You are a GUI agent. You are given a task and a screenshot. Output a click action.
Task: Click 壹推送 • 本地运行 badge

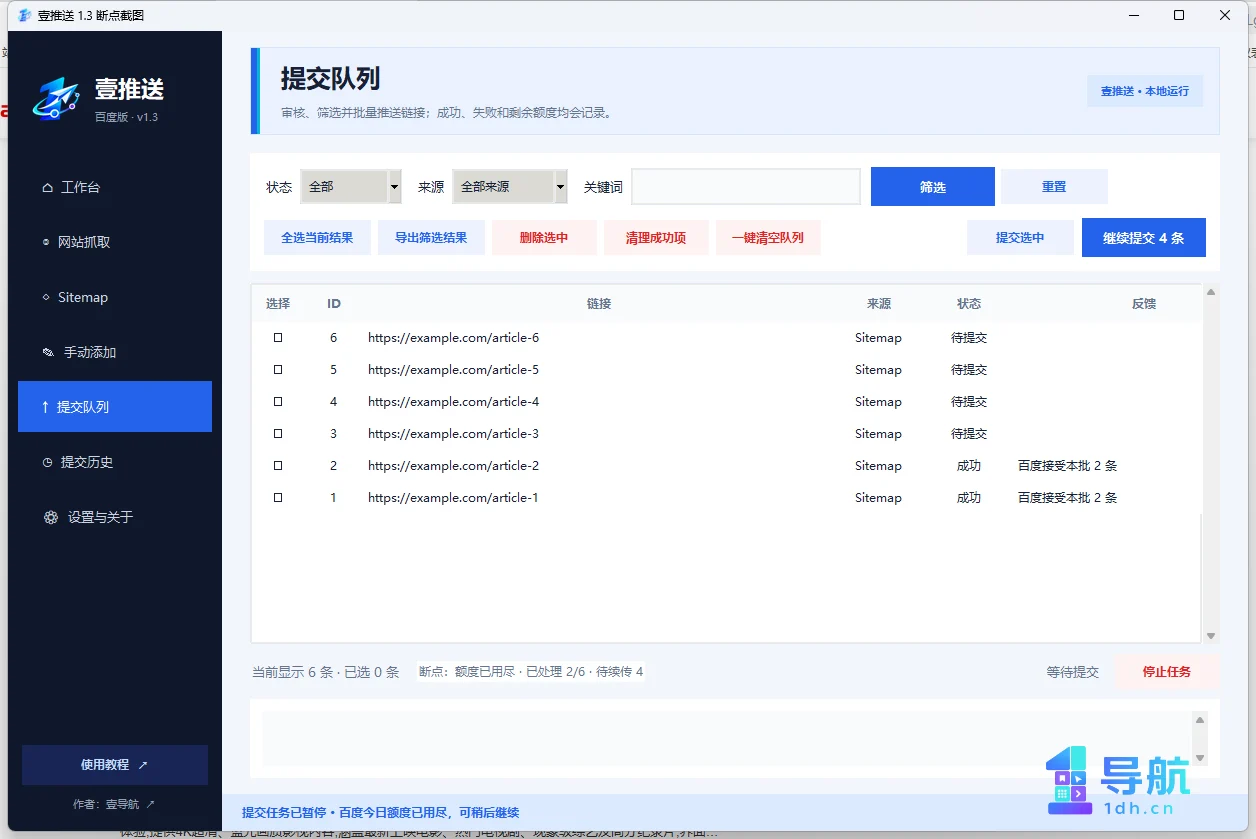tap(1145, 91)
